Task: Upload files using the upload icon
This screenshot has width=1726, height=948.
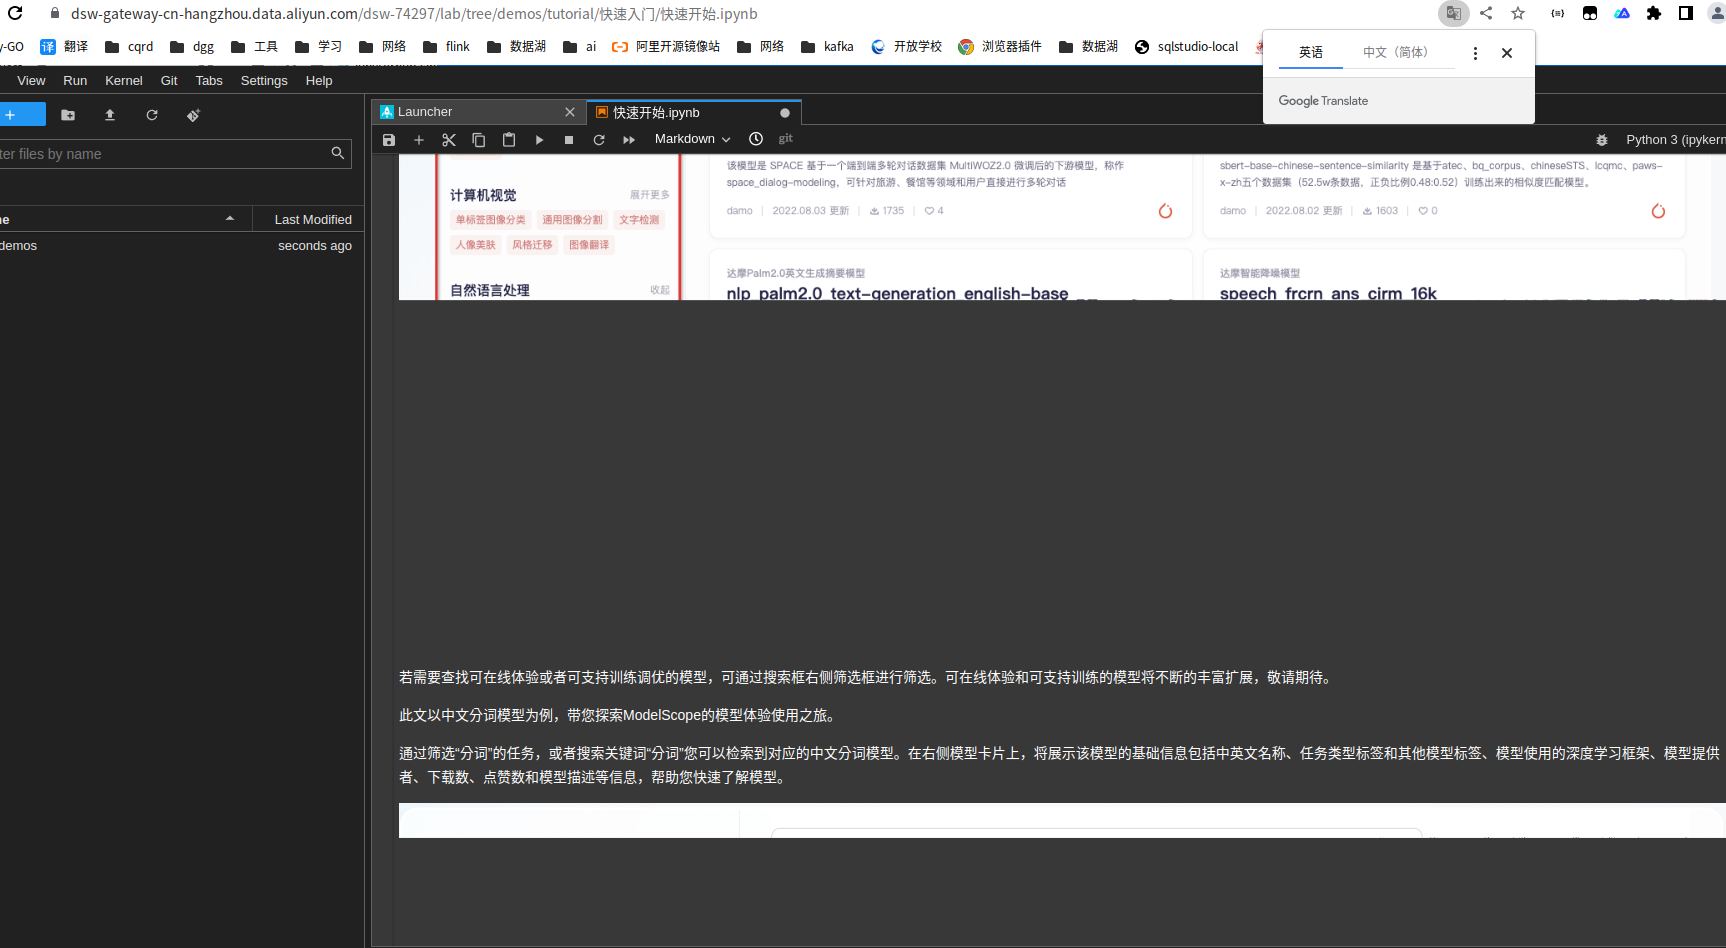Action: [x=110, y=114]
